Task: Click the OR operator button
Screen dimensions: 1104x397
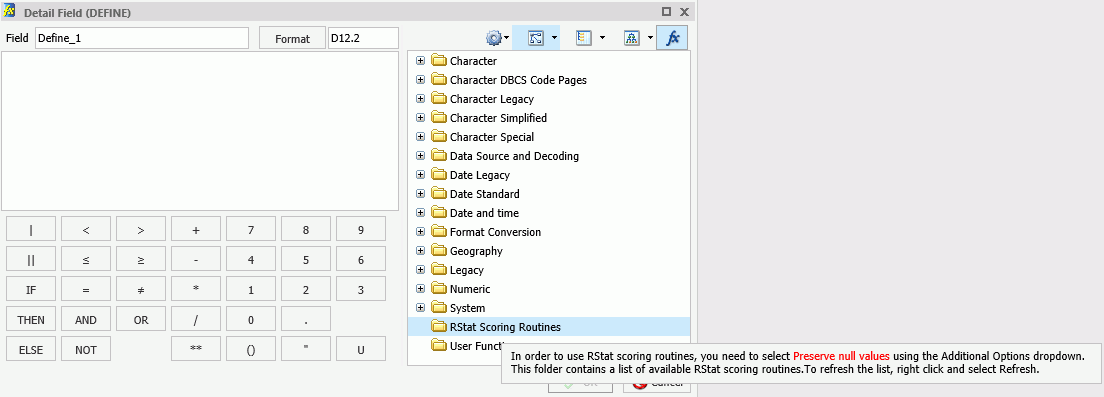Action: click(x=141, y=319)
